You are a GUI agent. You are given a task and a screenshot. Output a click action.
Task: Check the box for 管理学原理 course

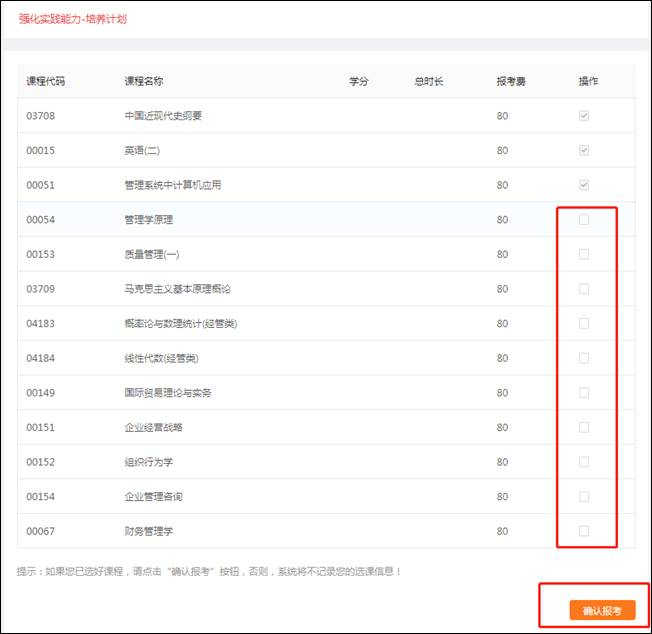tap(584, 220)
